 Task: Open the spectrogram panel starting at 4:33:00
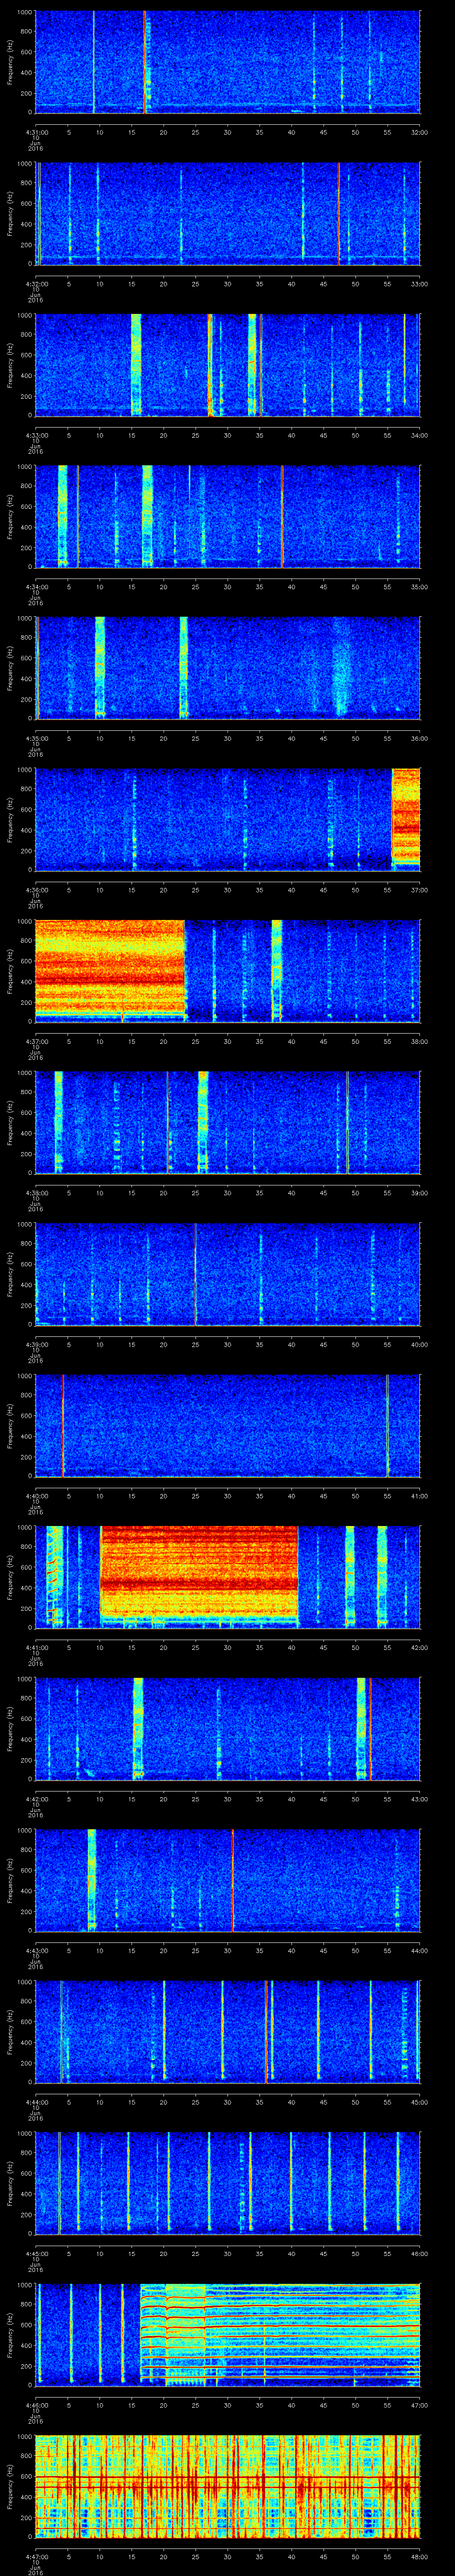pos(228,365)
